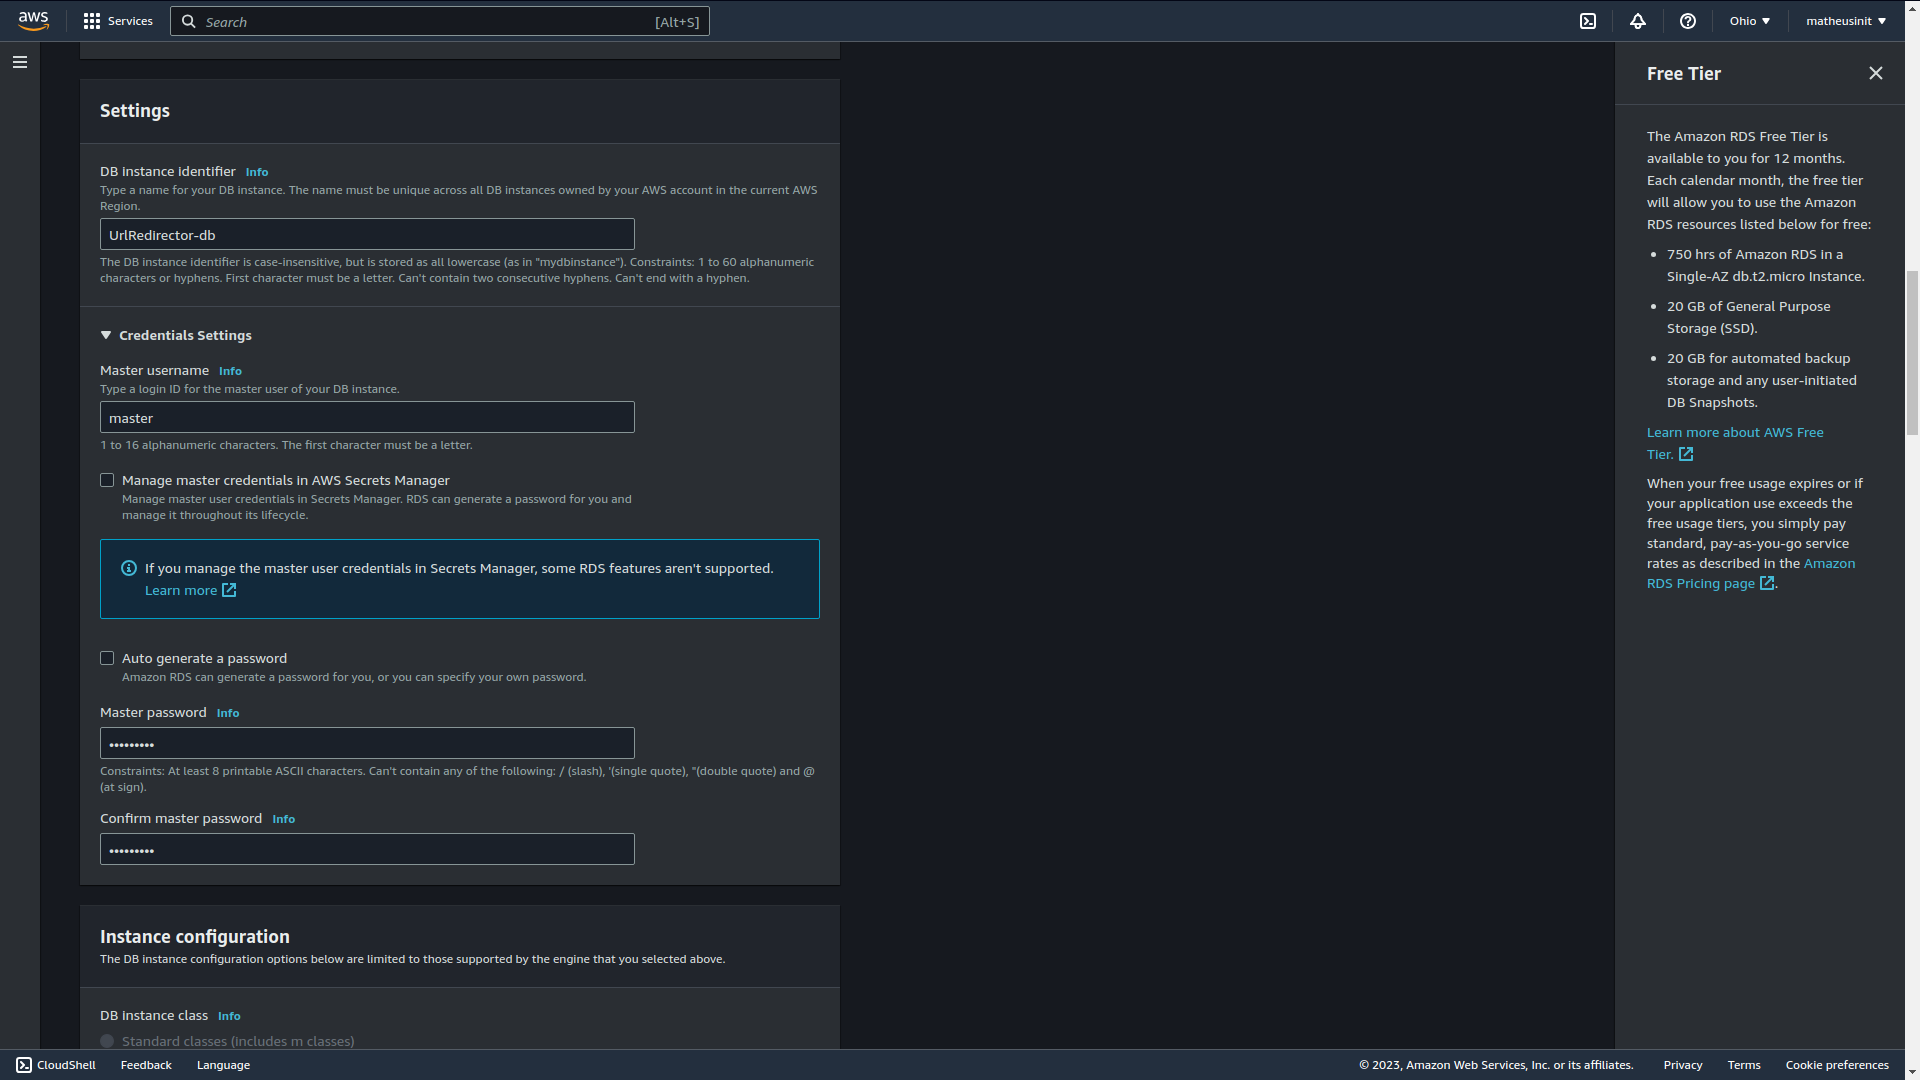Select Standard classes radio button
The width and height of the screenshot is (1920, 1080).
pyautogui.click(x=108, y=1042)
